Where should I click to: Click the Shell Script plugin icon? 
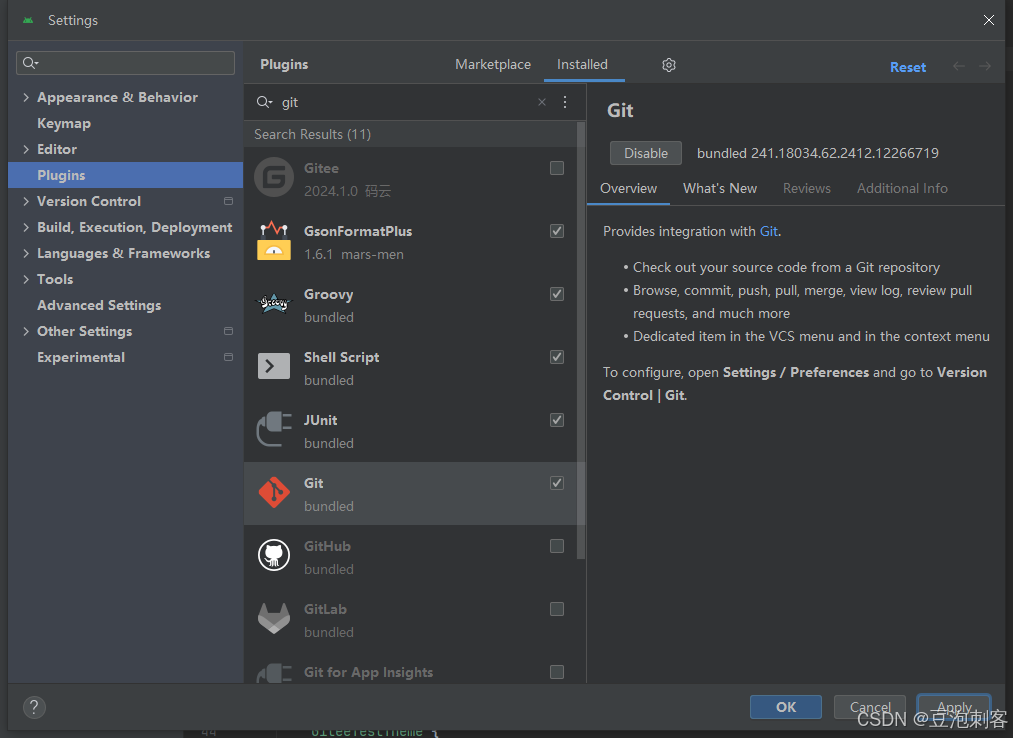(273, 366)
